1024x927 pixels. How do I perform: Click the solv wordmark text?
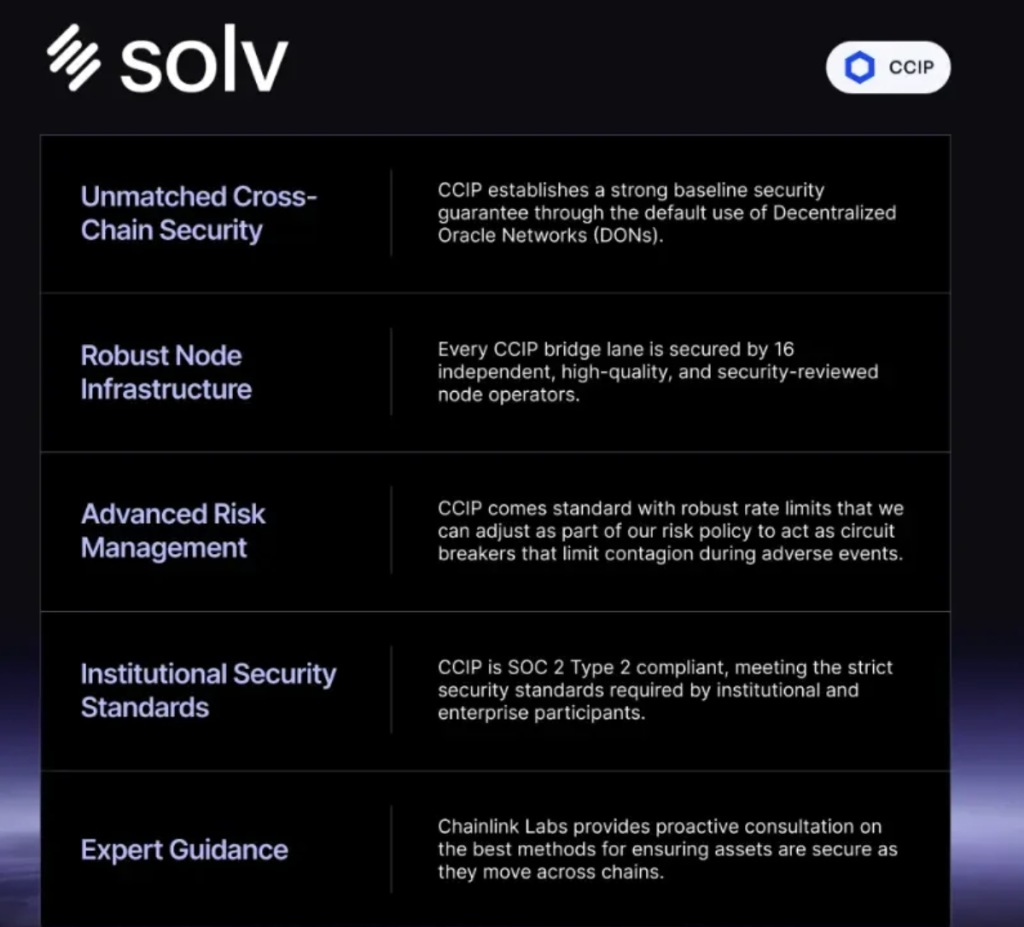pyautogui.click(x=204, y=59)
